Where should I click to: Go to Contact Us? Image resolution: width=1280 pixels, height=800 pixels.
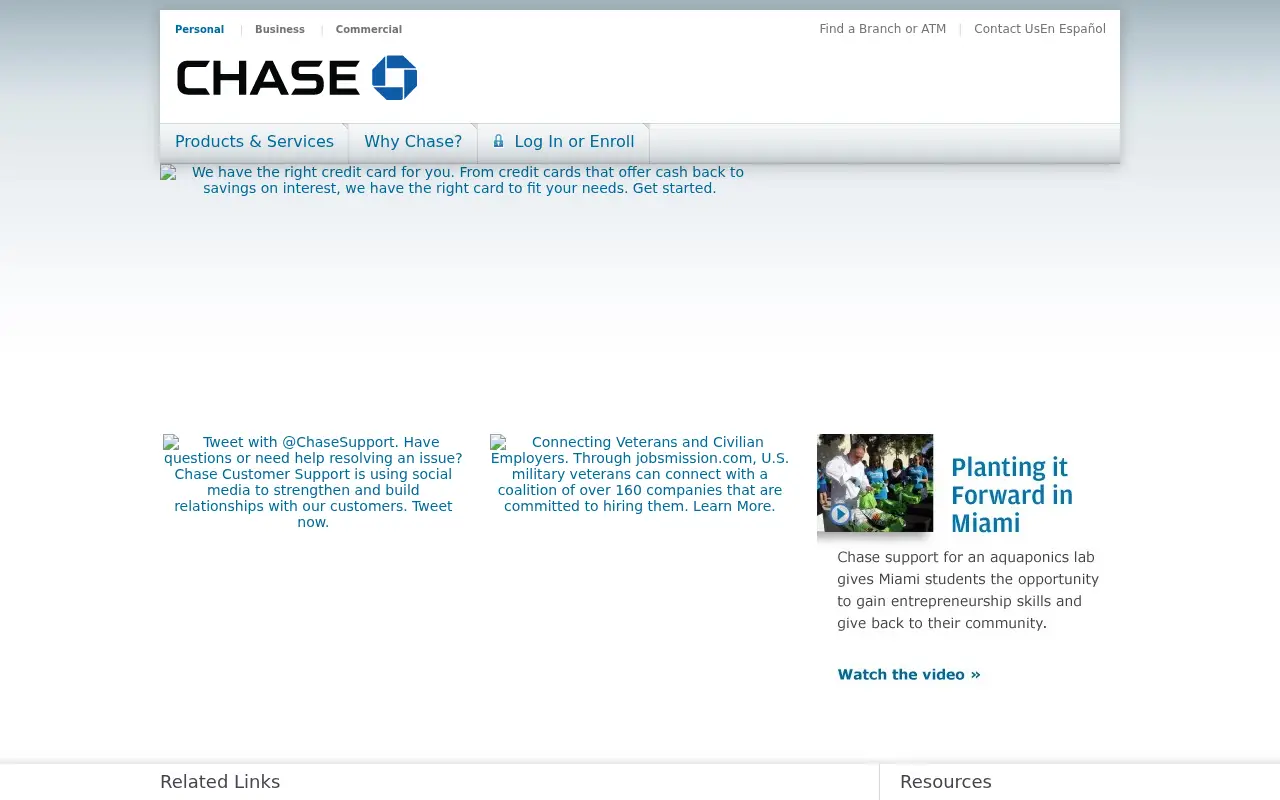(1007, 29)
